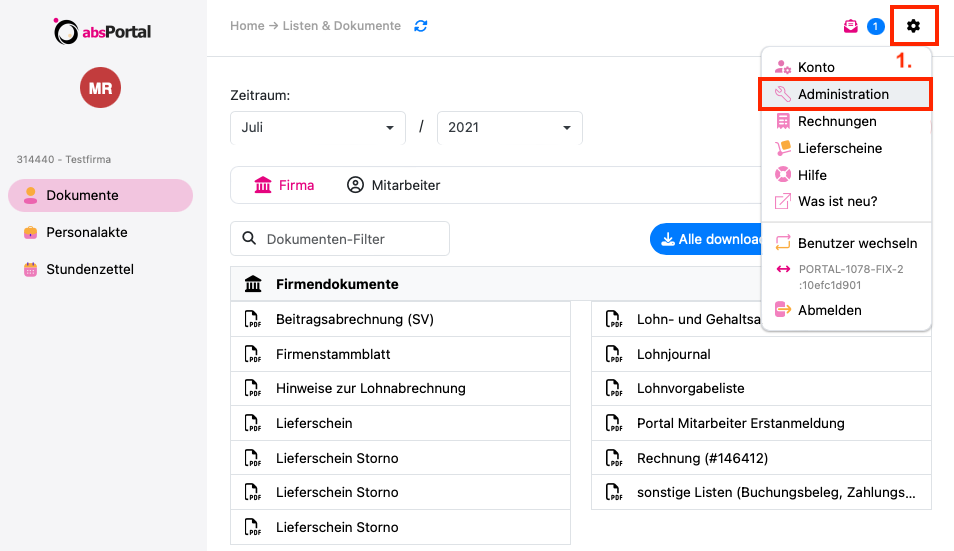Click the MR user avatar
The height and width of the screenshot is (551, 954).
coord(100,88)
